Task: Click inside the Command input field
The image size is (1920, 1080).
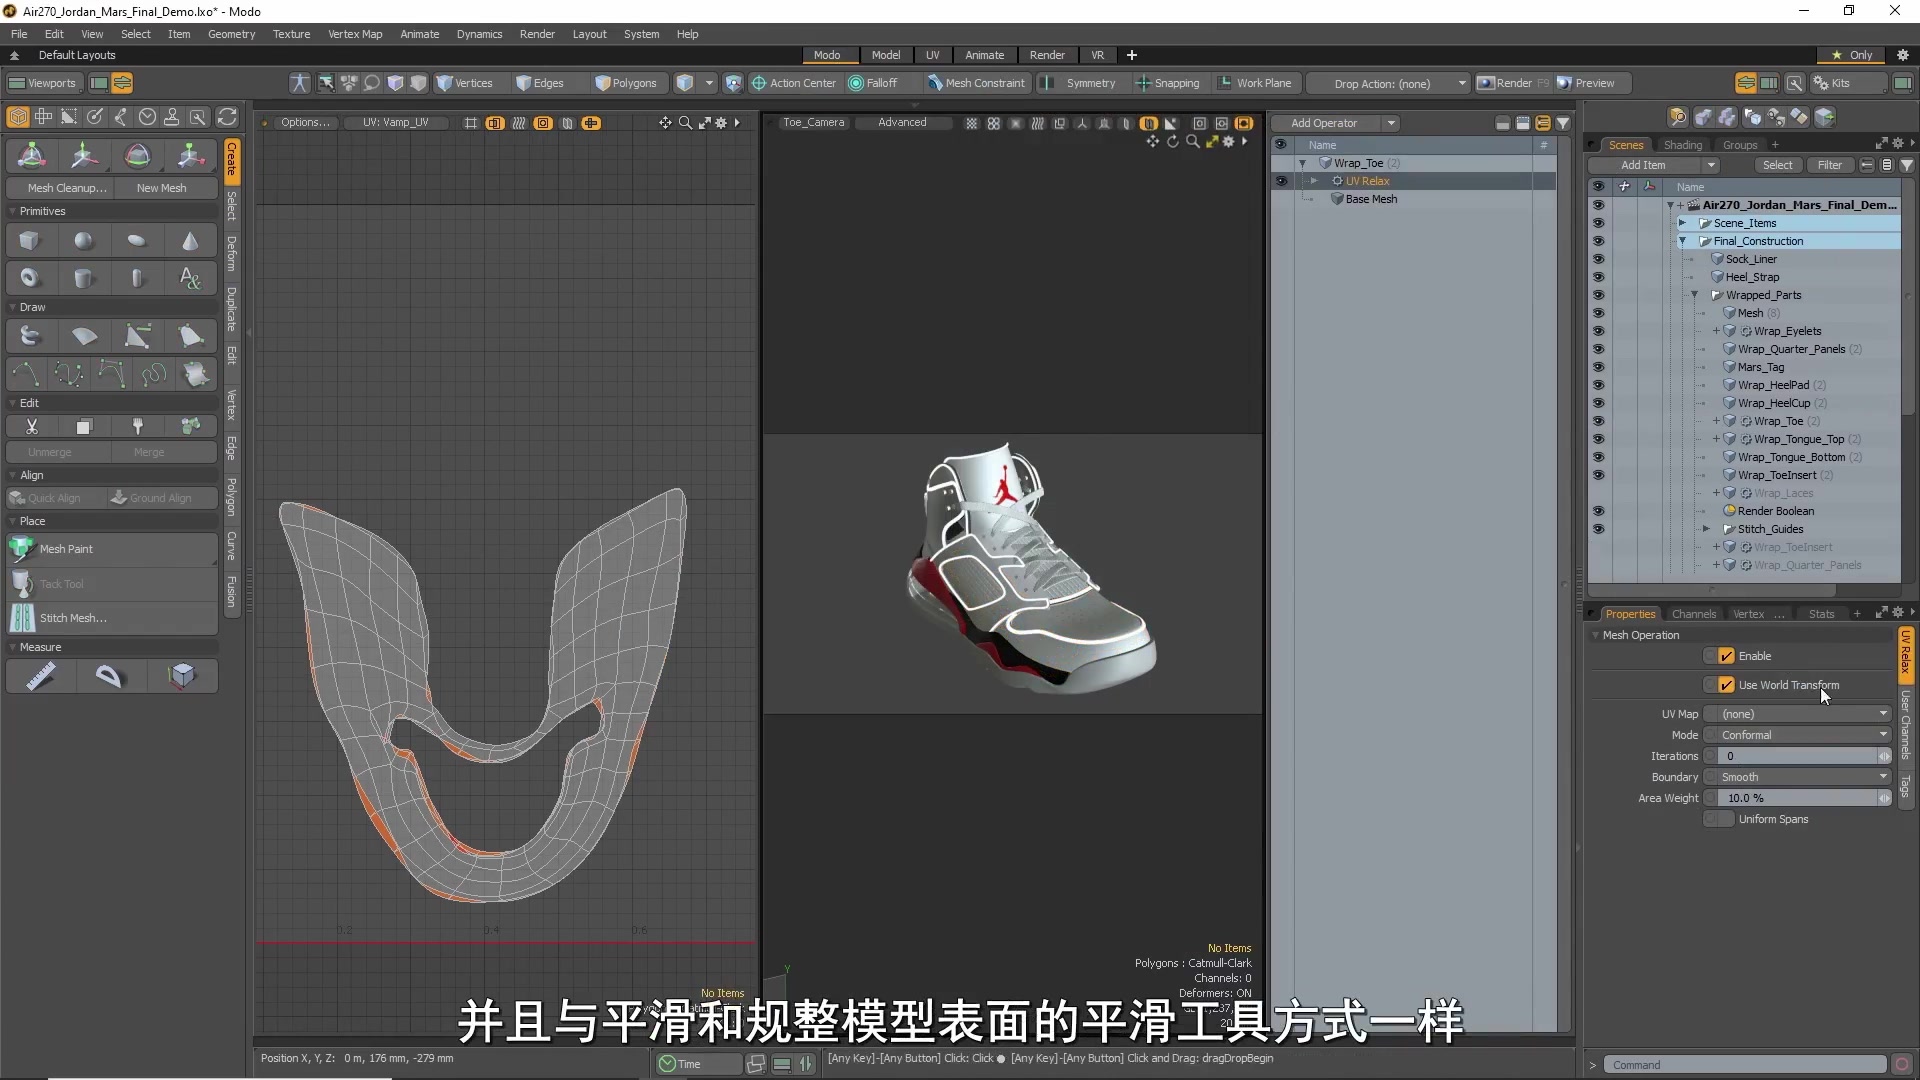Action: click(x=1740, y=1064)
